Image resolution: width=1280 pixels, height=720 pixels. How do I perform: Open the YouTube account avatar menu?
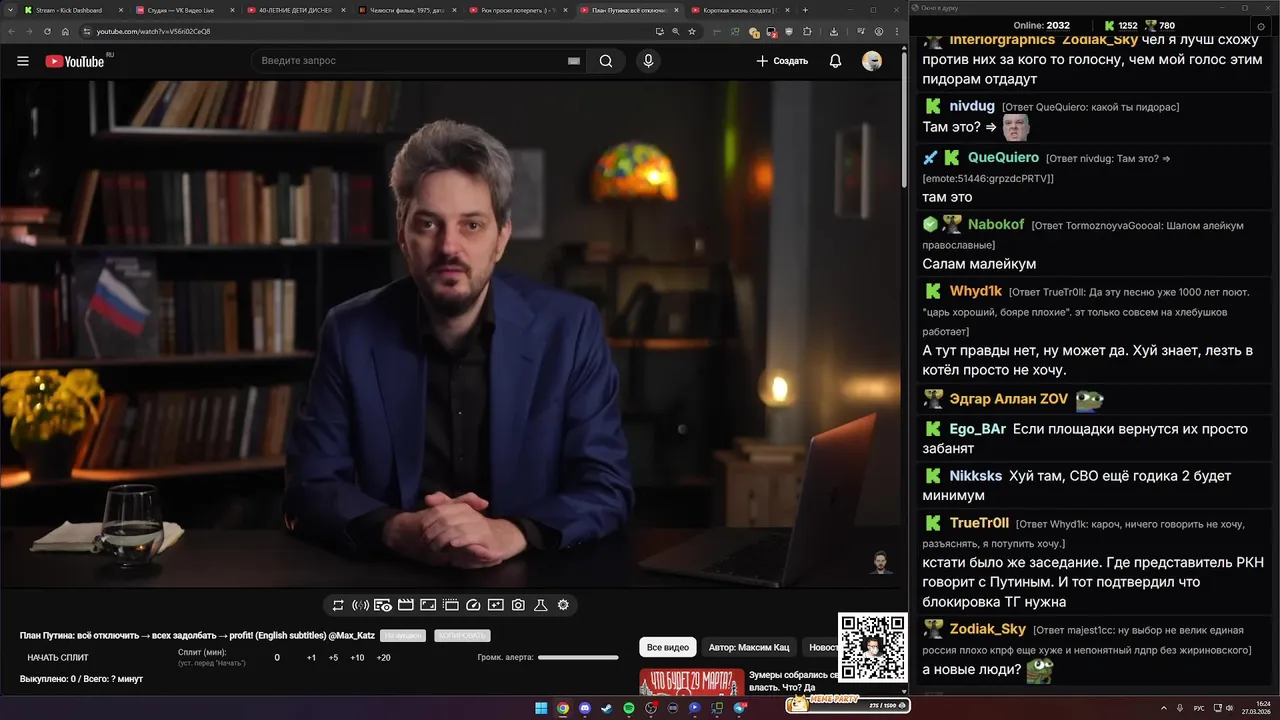(872, 61)
